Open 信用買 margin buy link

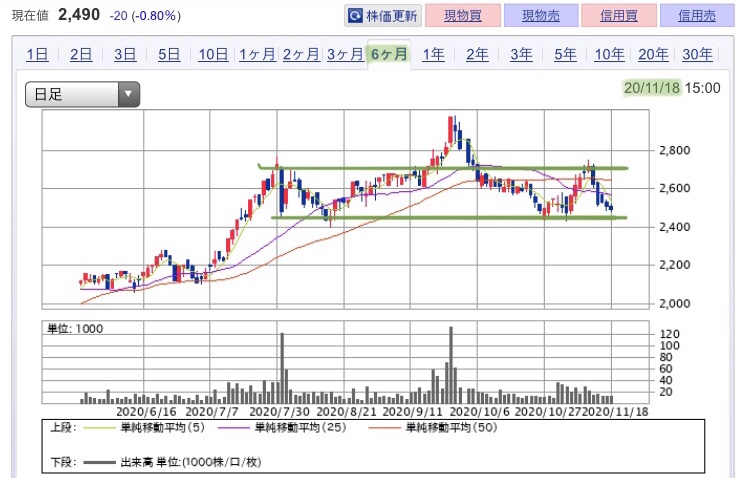click(619, 16)
